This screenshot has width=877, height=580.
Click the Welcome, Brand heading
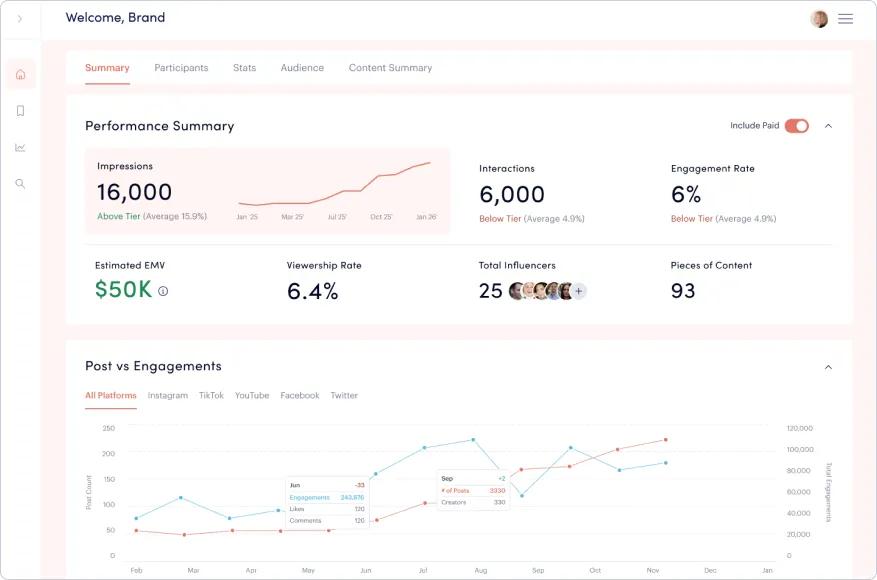pyautogui.click(x=115, y=17)
